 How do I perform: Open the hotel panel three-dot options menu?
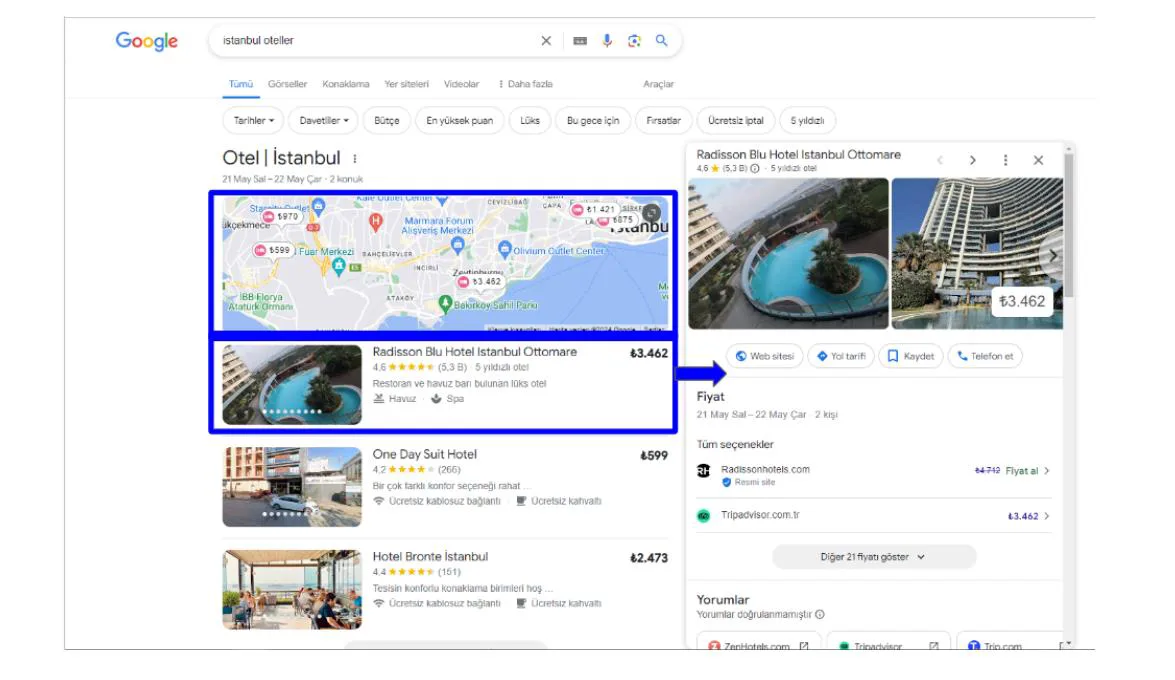click(x=1006, y=160)
